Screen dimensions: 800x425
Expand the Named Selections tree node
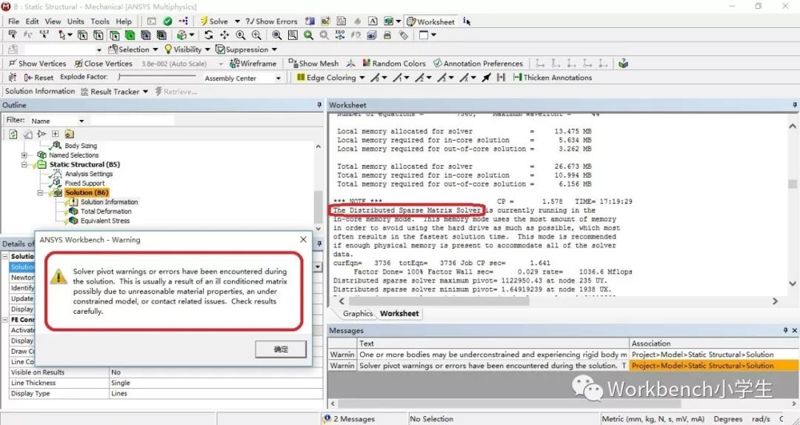tap(24, 155)
